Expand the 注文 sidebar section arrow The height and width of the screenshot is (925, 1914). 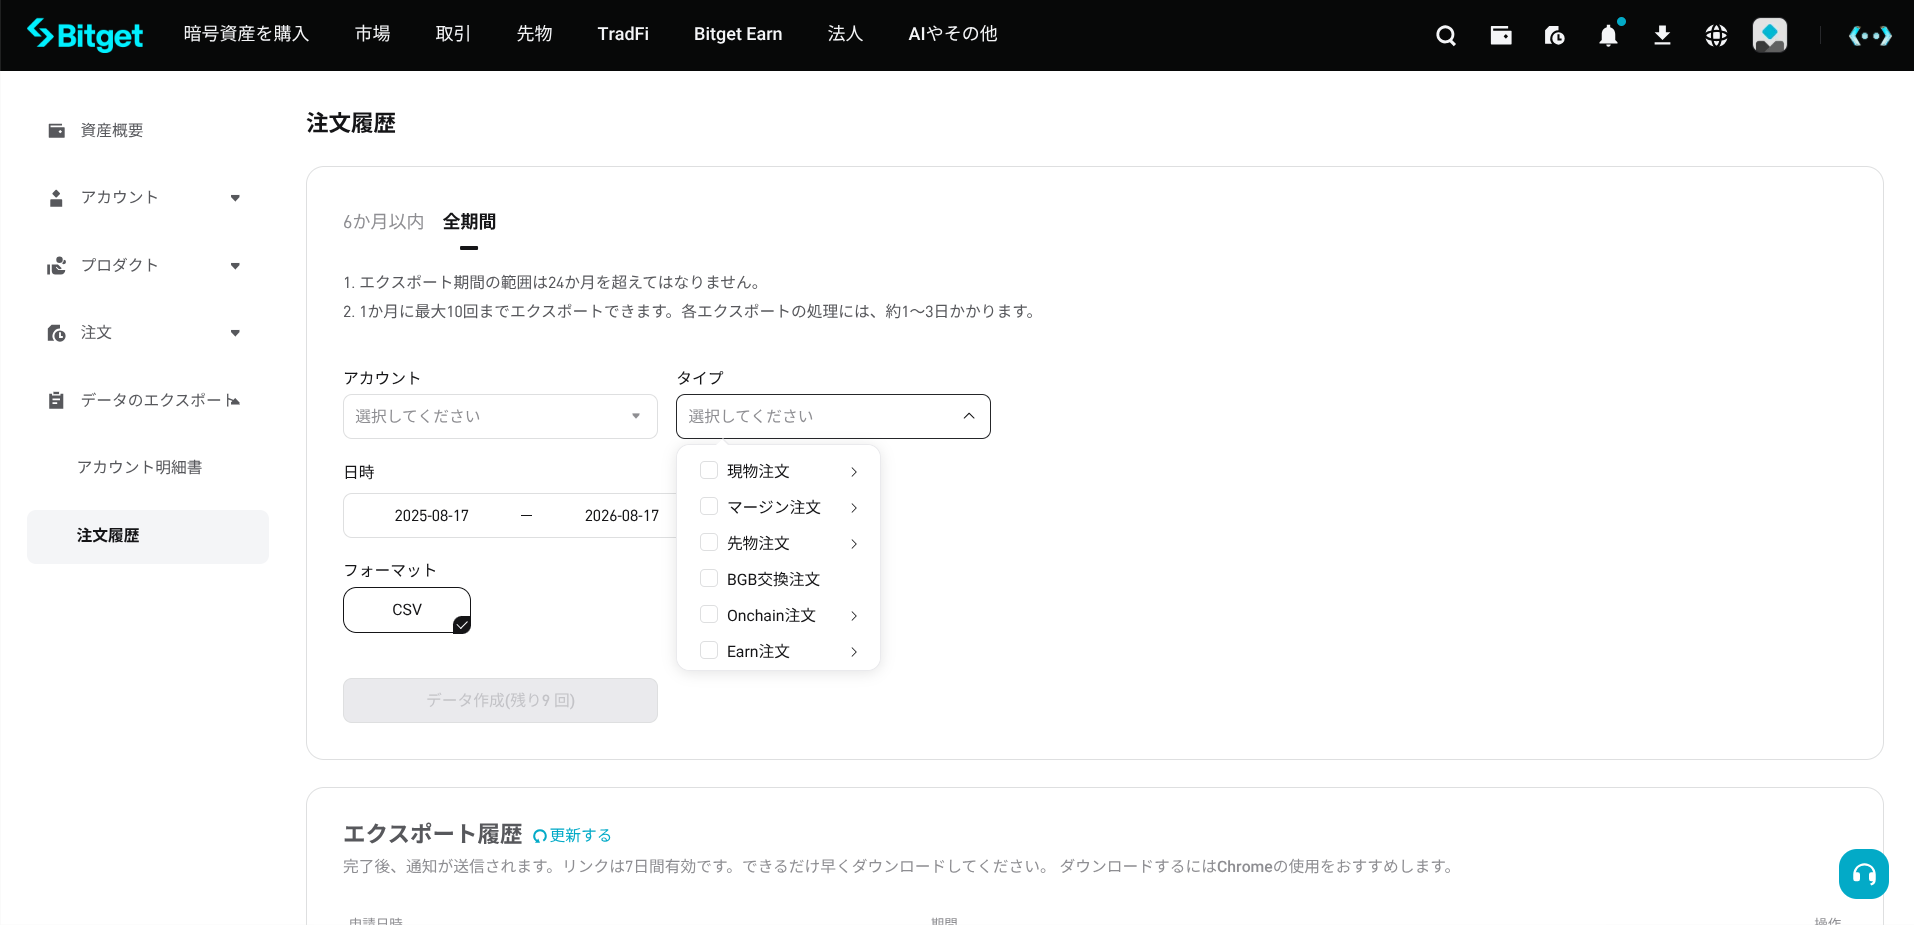pos(235,333)
